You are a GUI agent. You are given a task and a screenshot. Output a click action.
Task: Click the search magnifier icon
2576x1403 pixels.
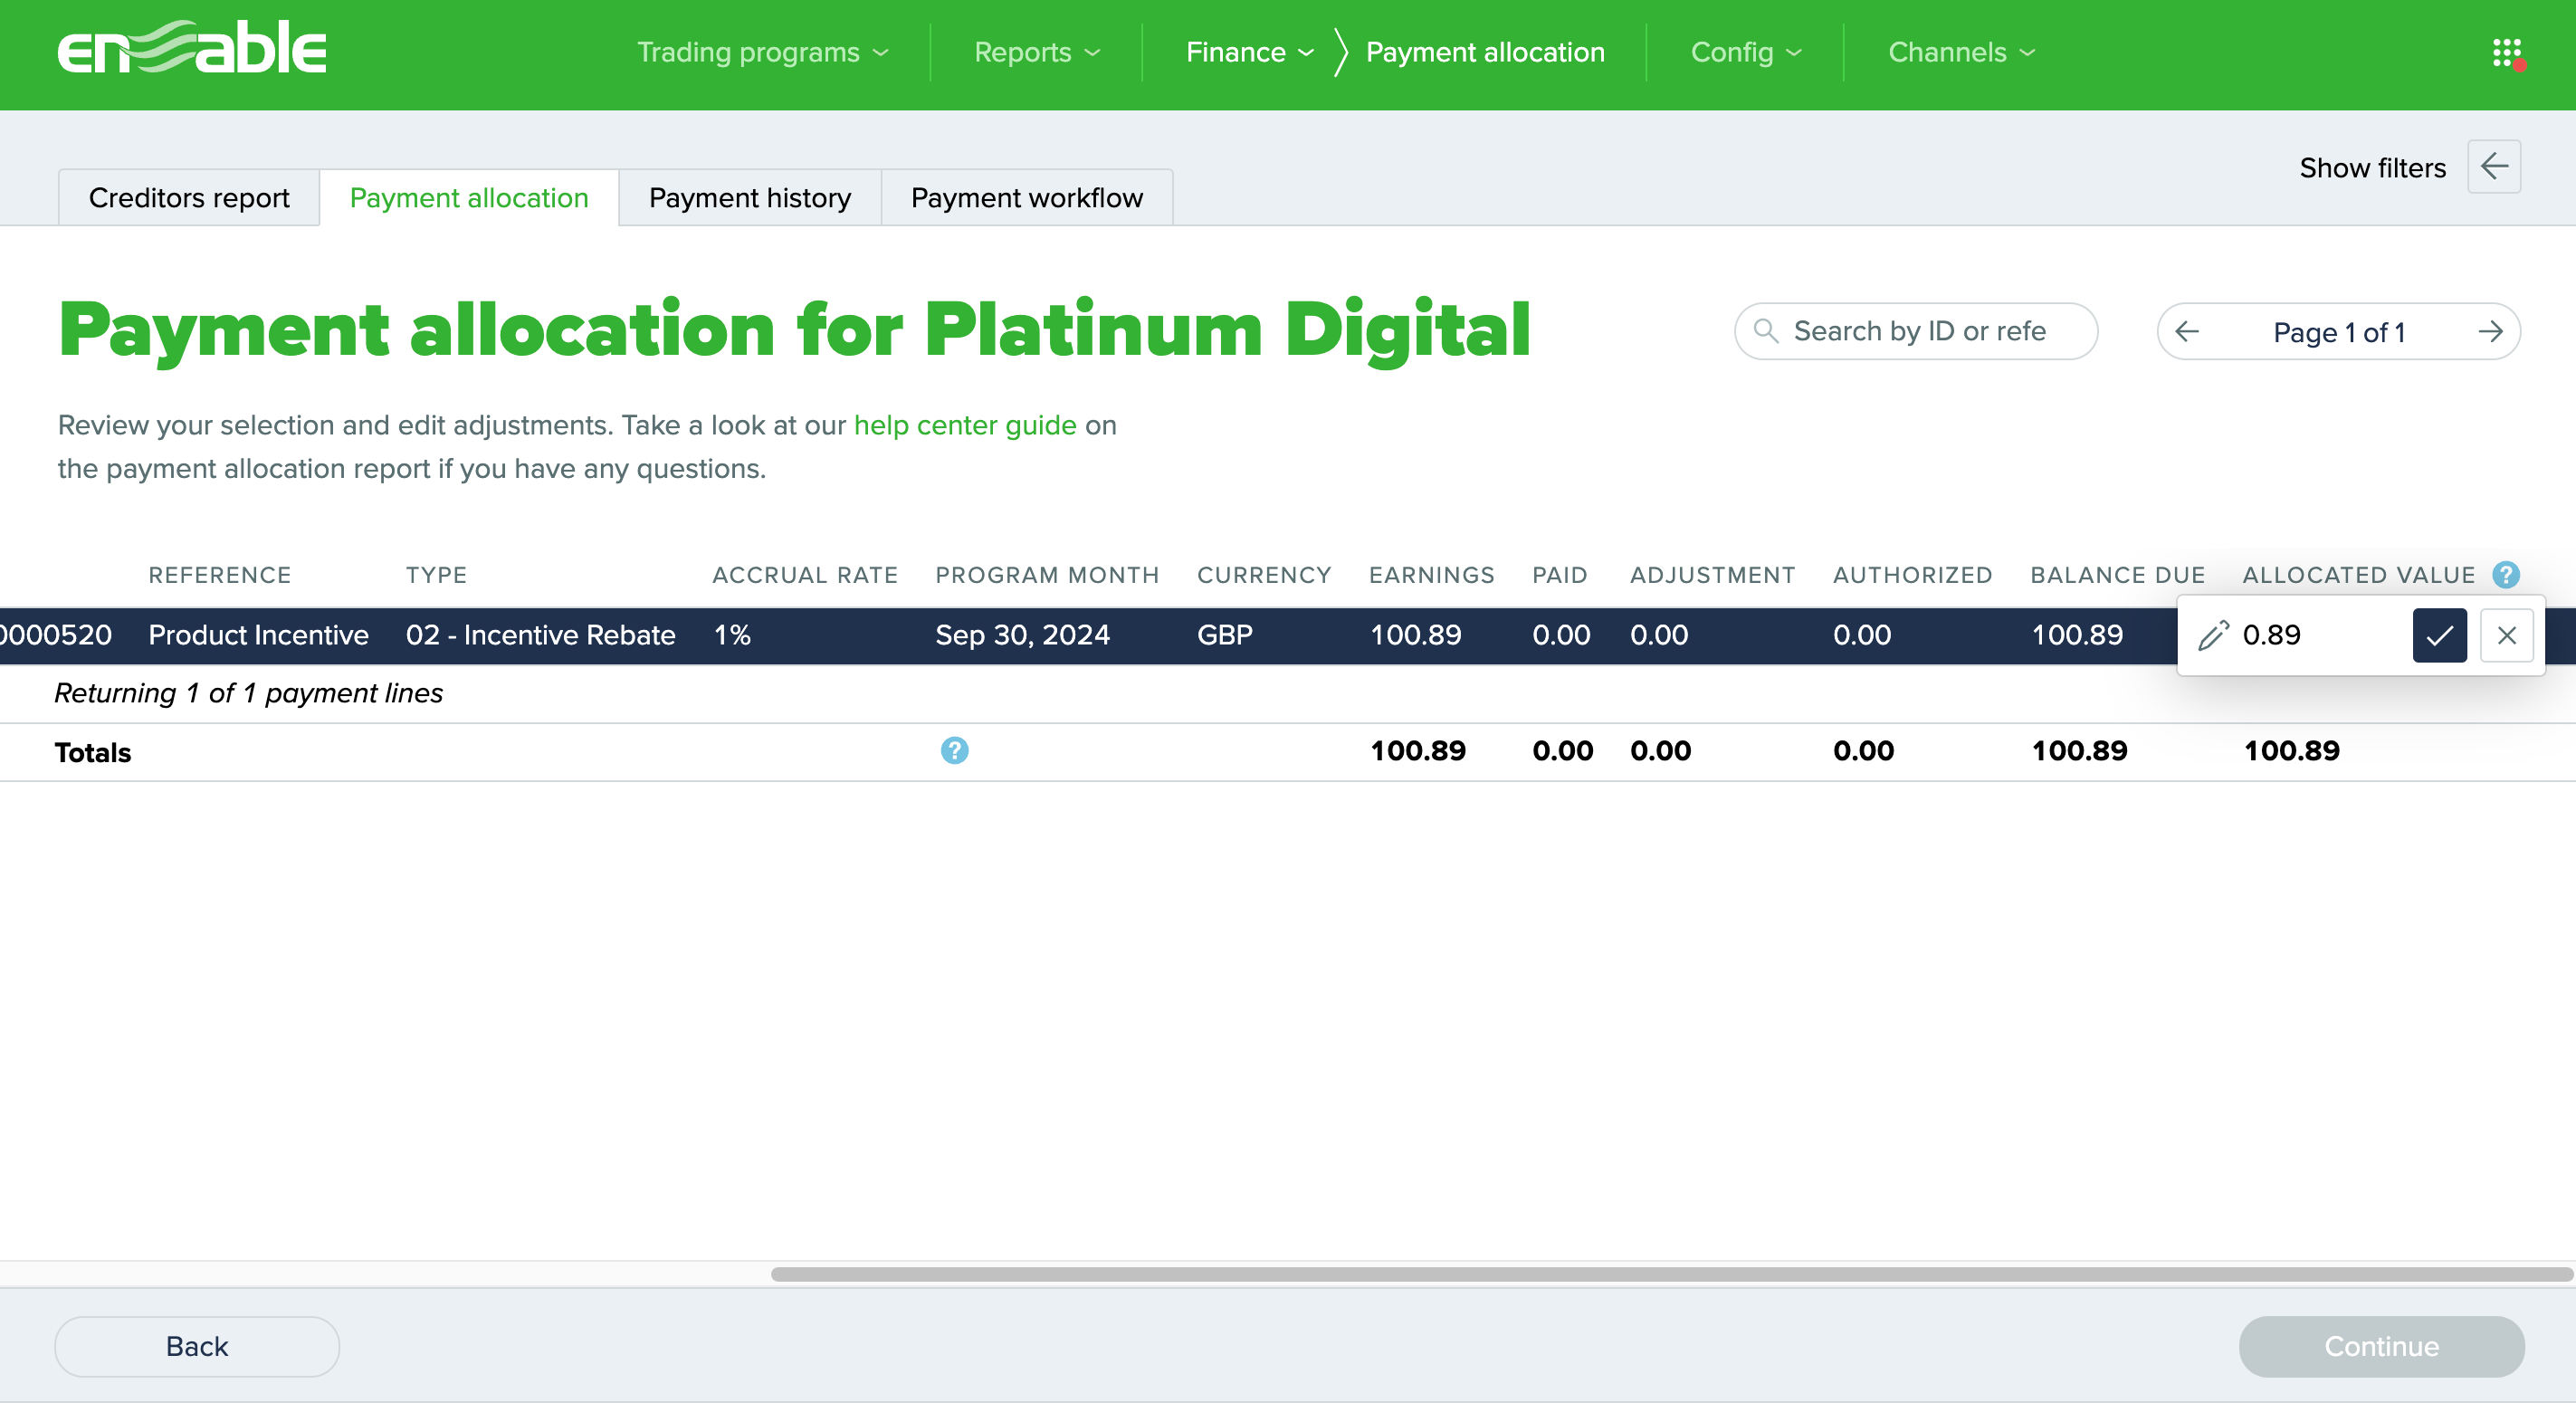(1766, 331)
